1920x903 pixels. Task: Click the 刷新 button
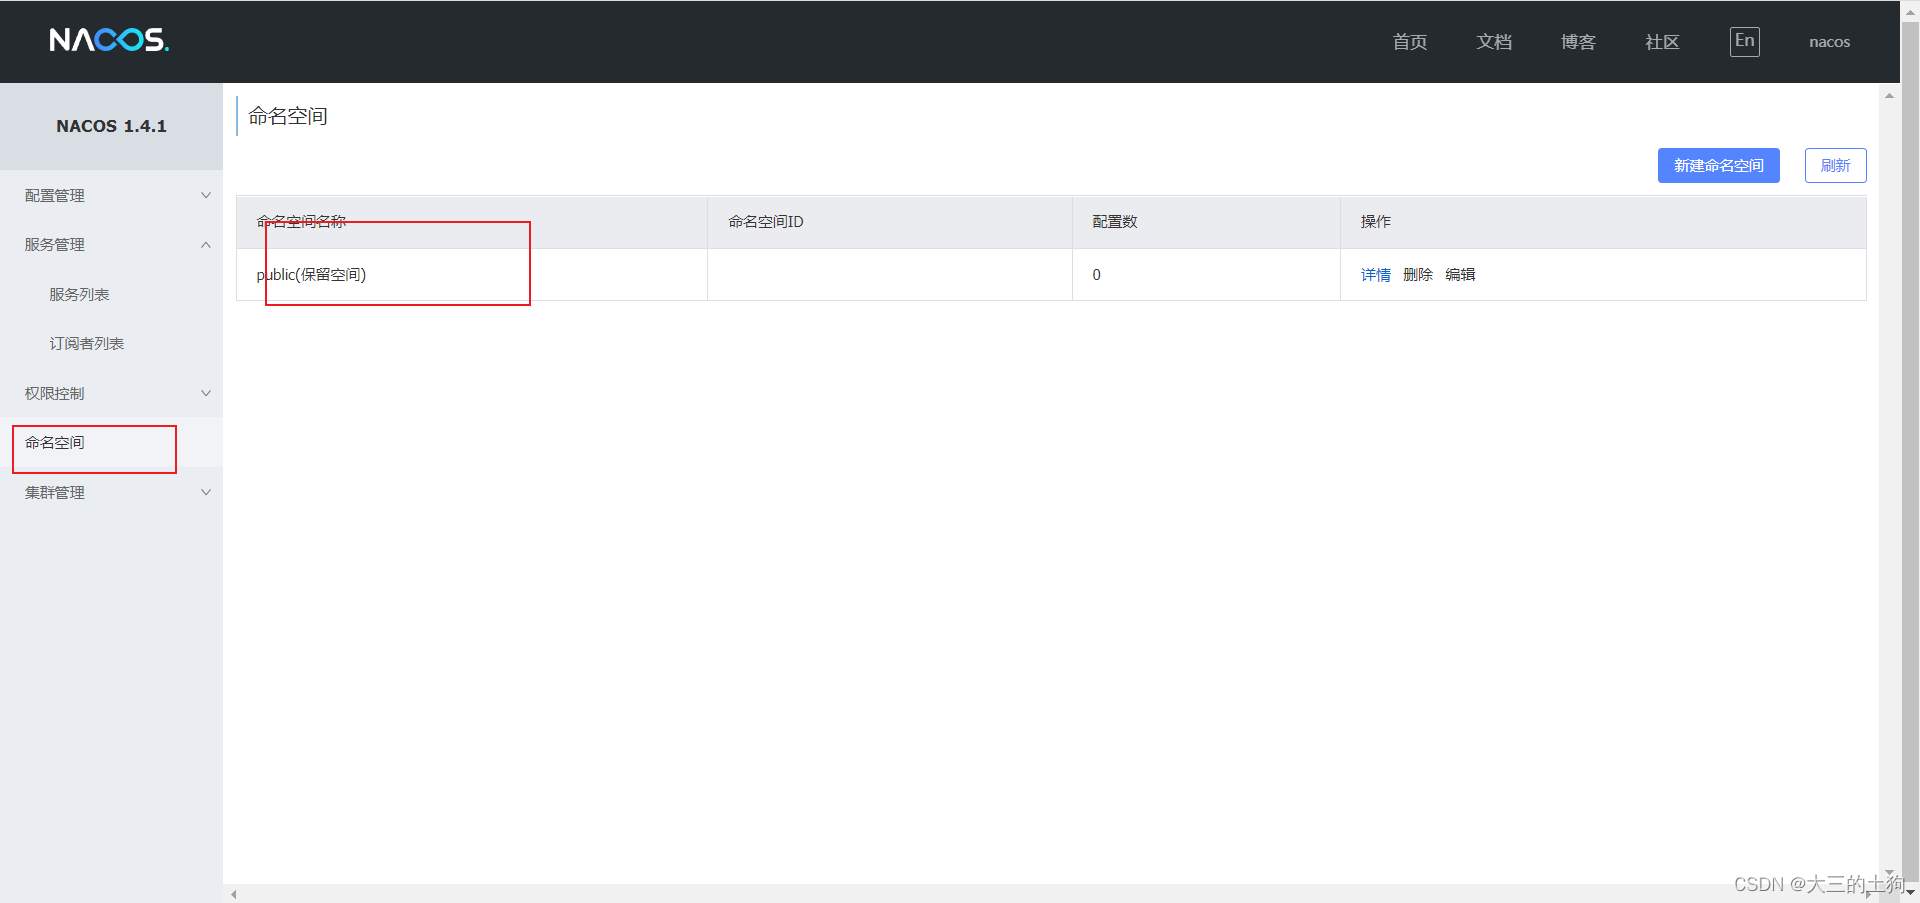click(x=1835, y=165)
